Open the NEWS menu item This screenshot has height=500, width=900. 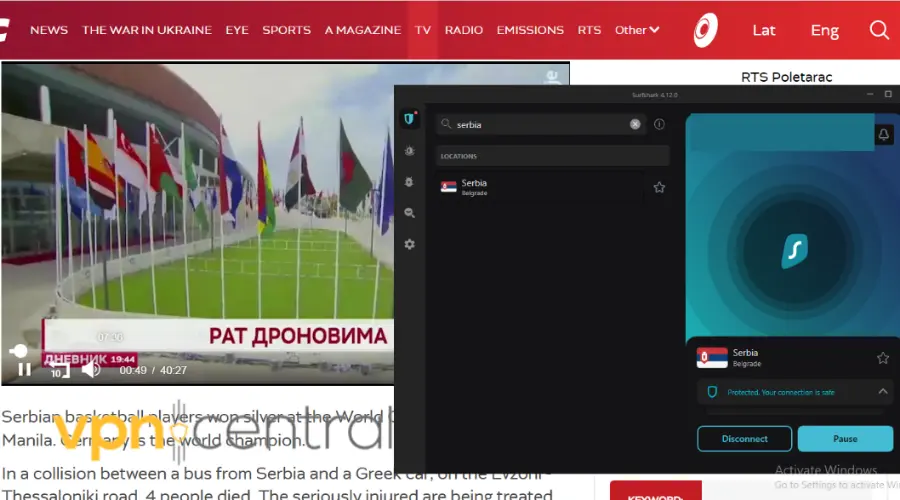pos(49,30)
